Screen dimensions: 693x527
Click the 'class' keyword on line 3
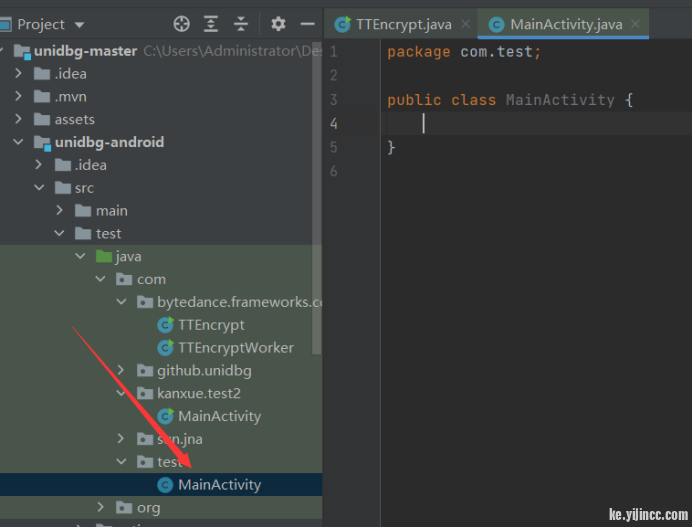473,100
